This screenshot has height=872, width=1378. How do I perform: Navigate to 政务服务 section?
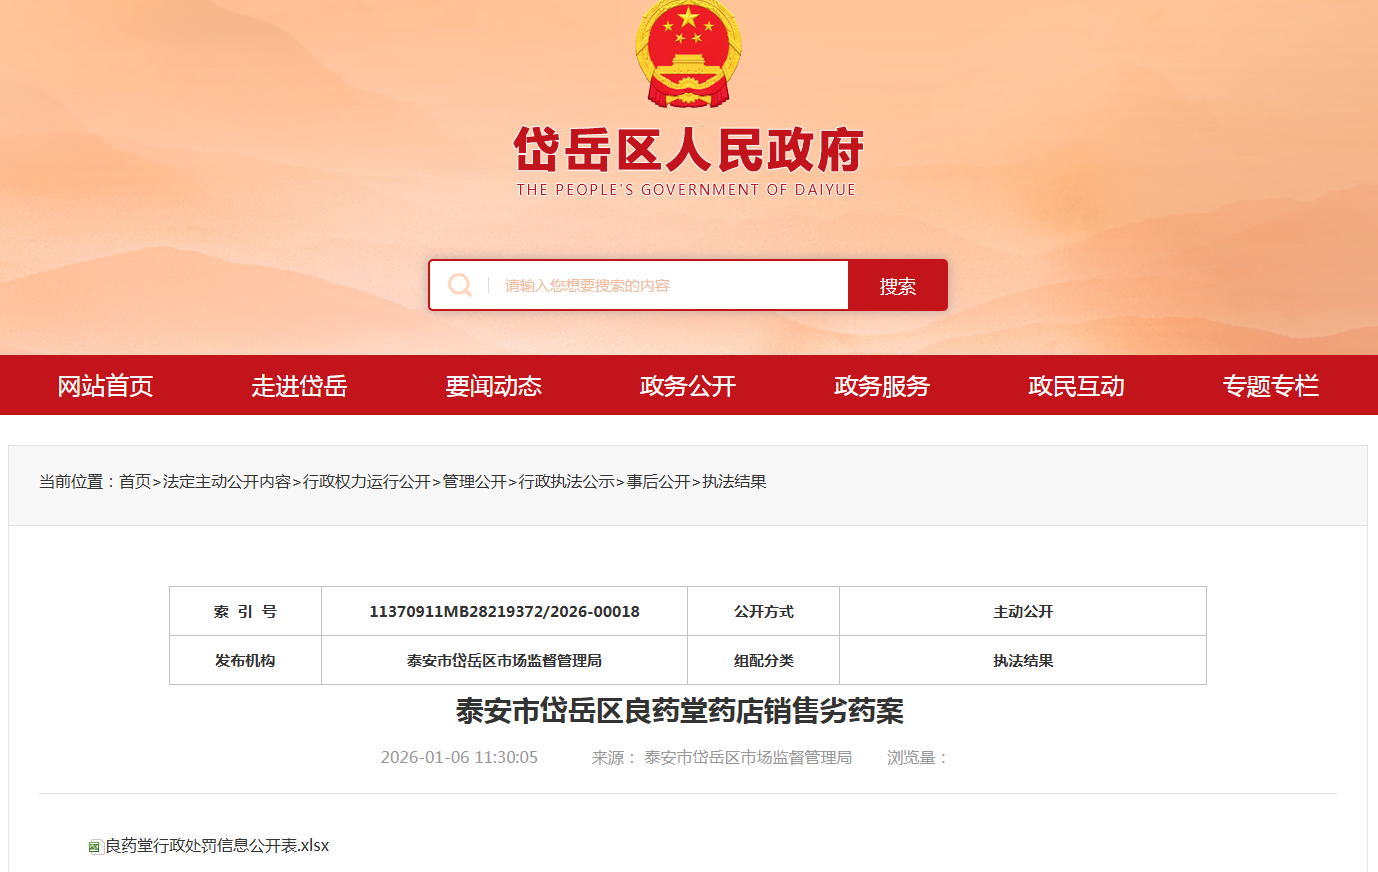click(x=882, y=386)
